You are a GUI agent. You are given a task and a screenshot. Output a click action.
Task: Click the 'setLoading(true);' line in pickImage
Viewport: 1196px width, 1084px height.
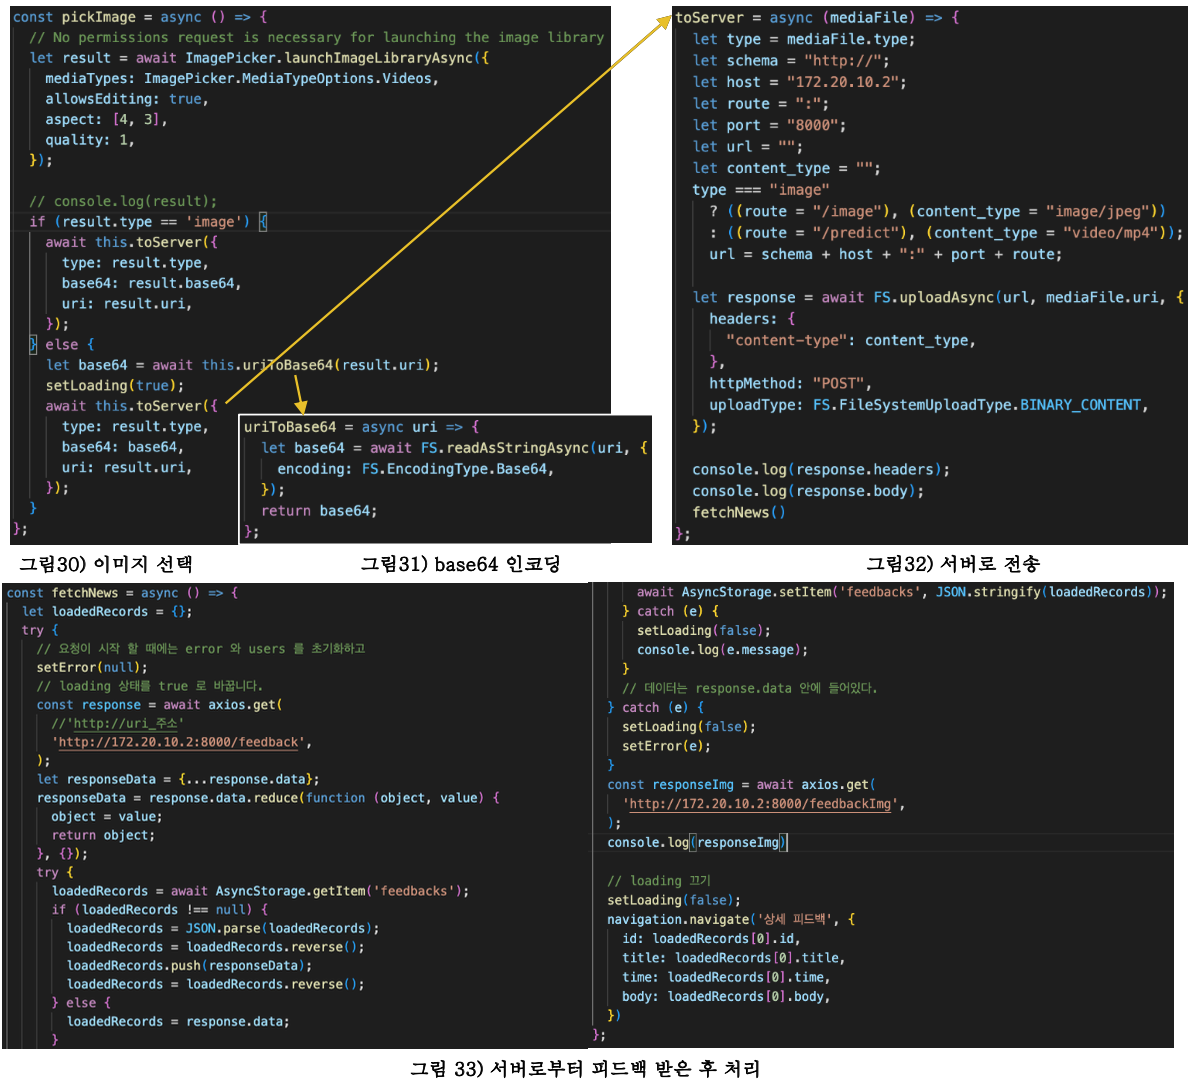point(114,386)
